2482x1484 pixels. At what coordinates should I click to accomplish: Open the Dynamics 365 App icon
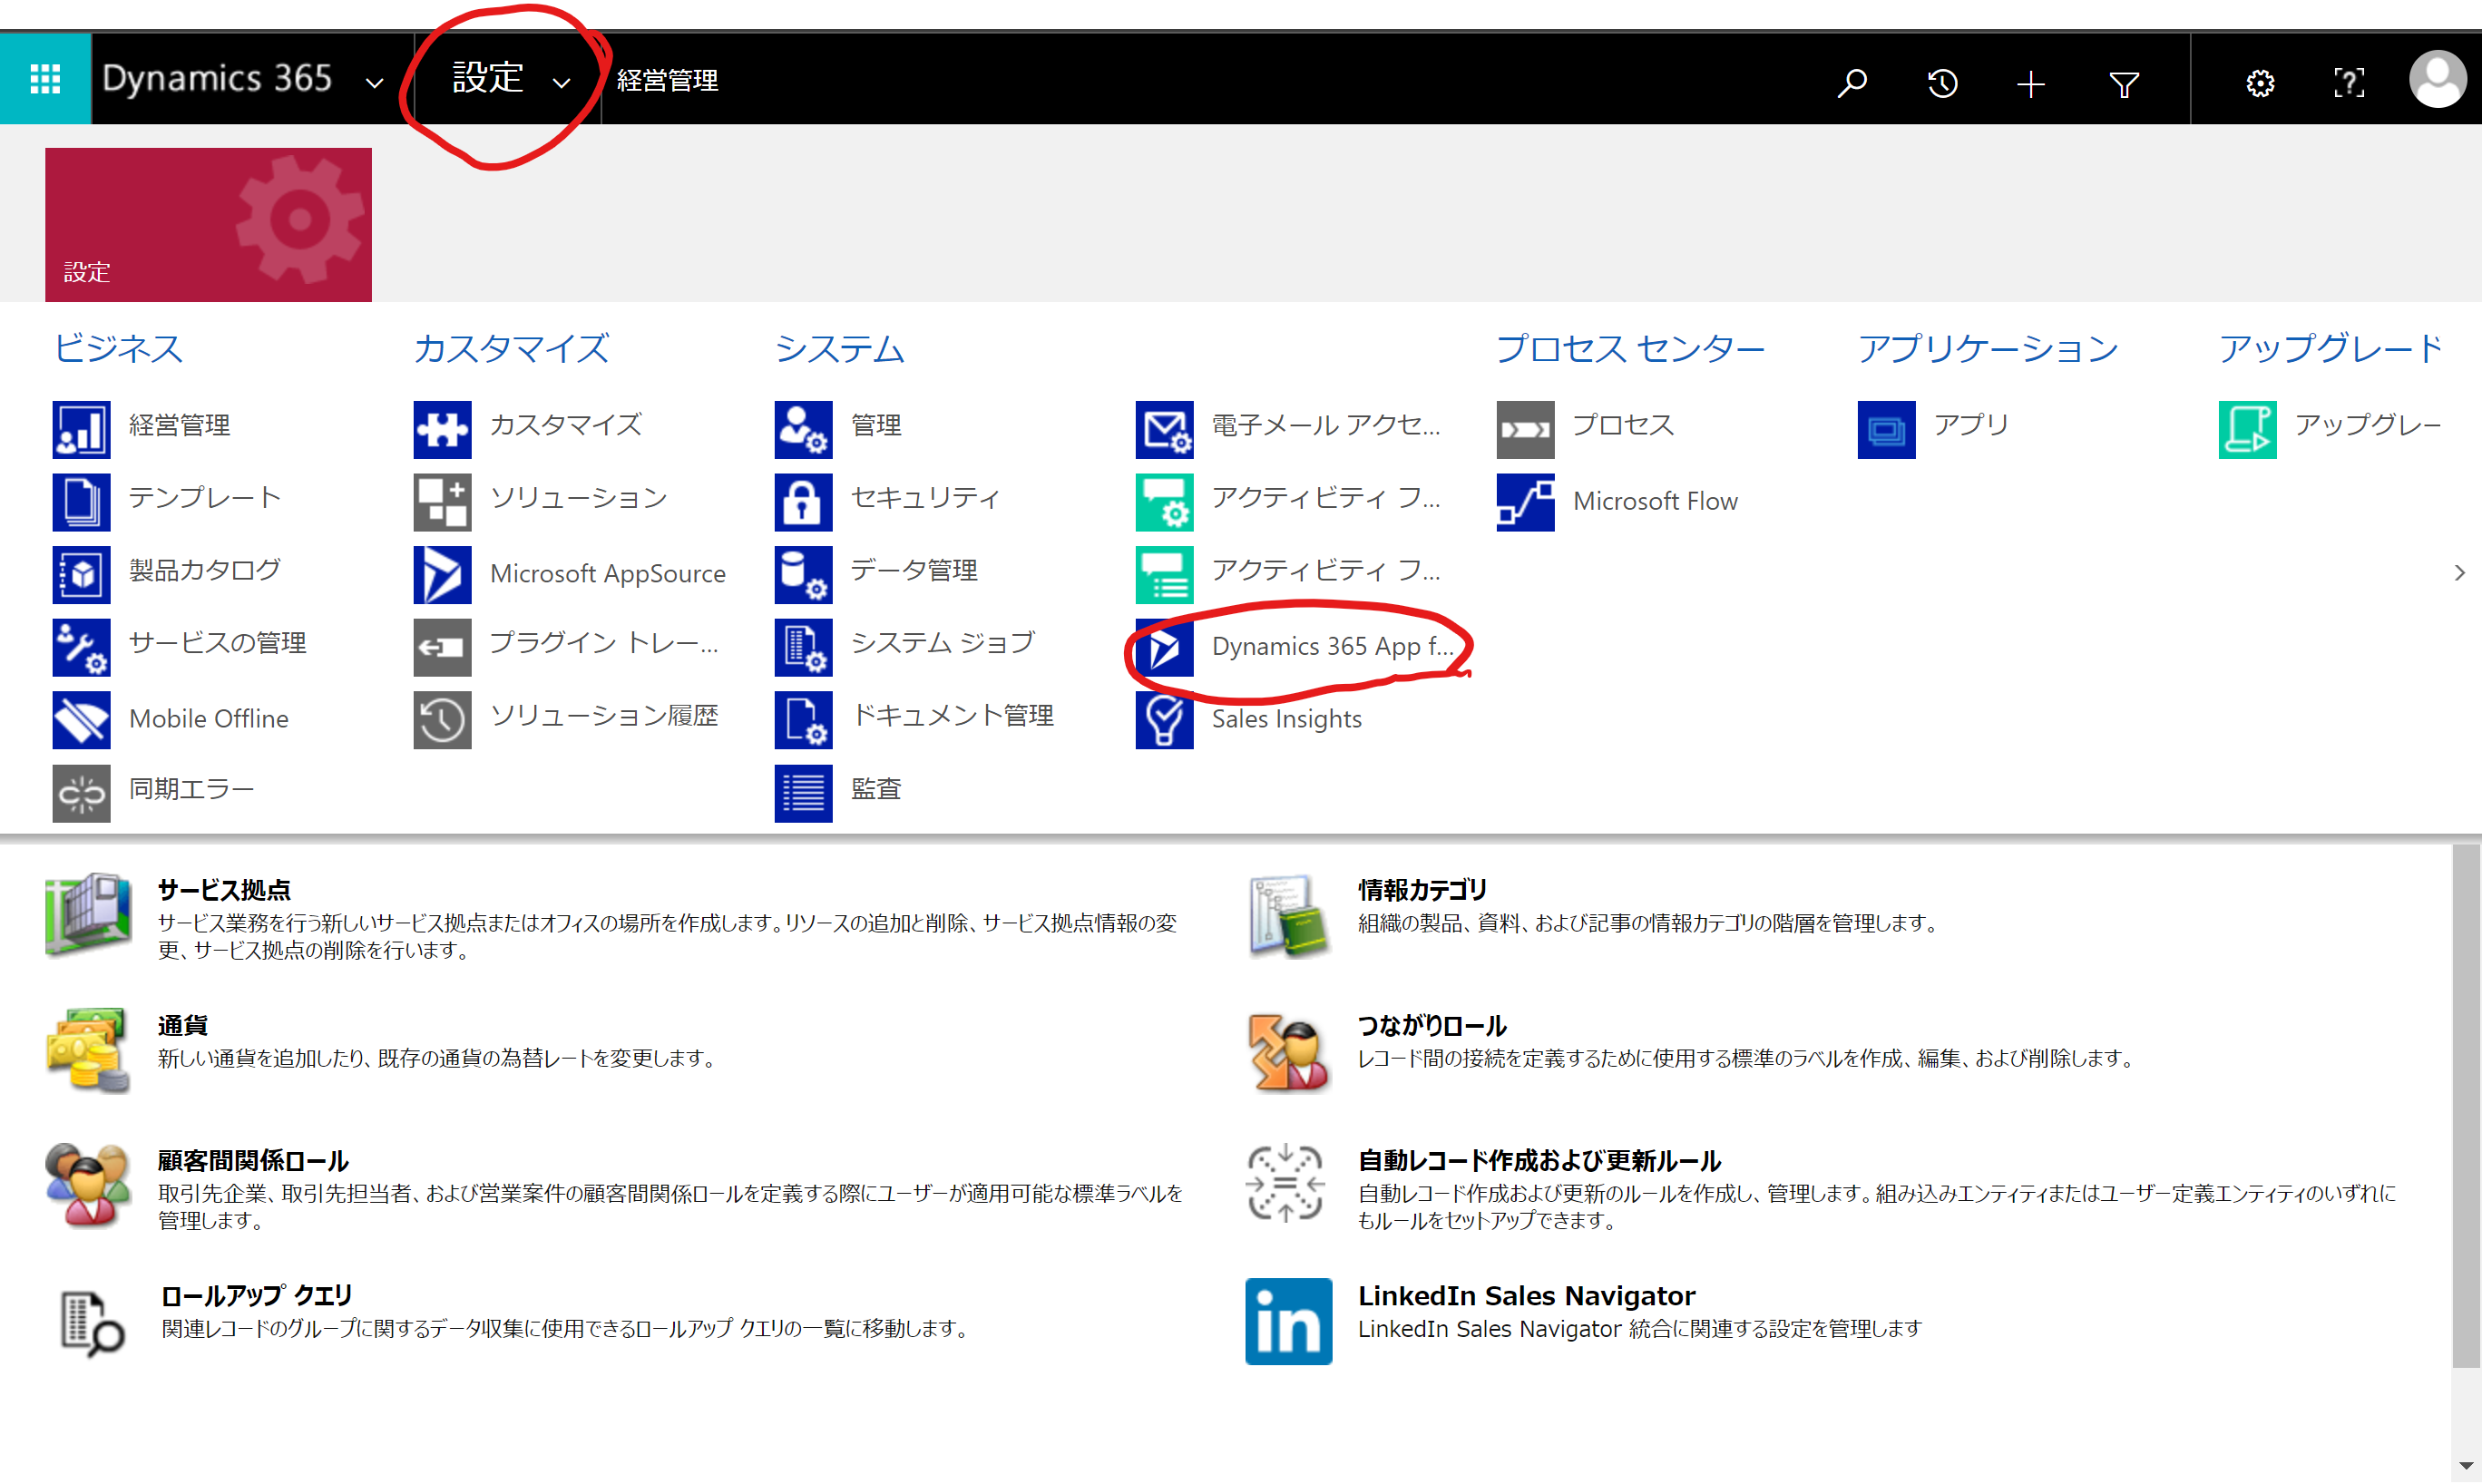pos(1164,646)
